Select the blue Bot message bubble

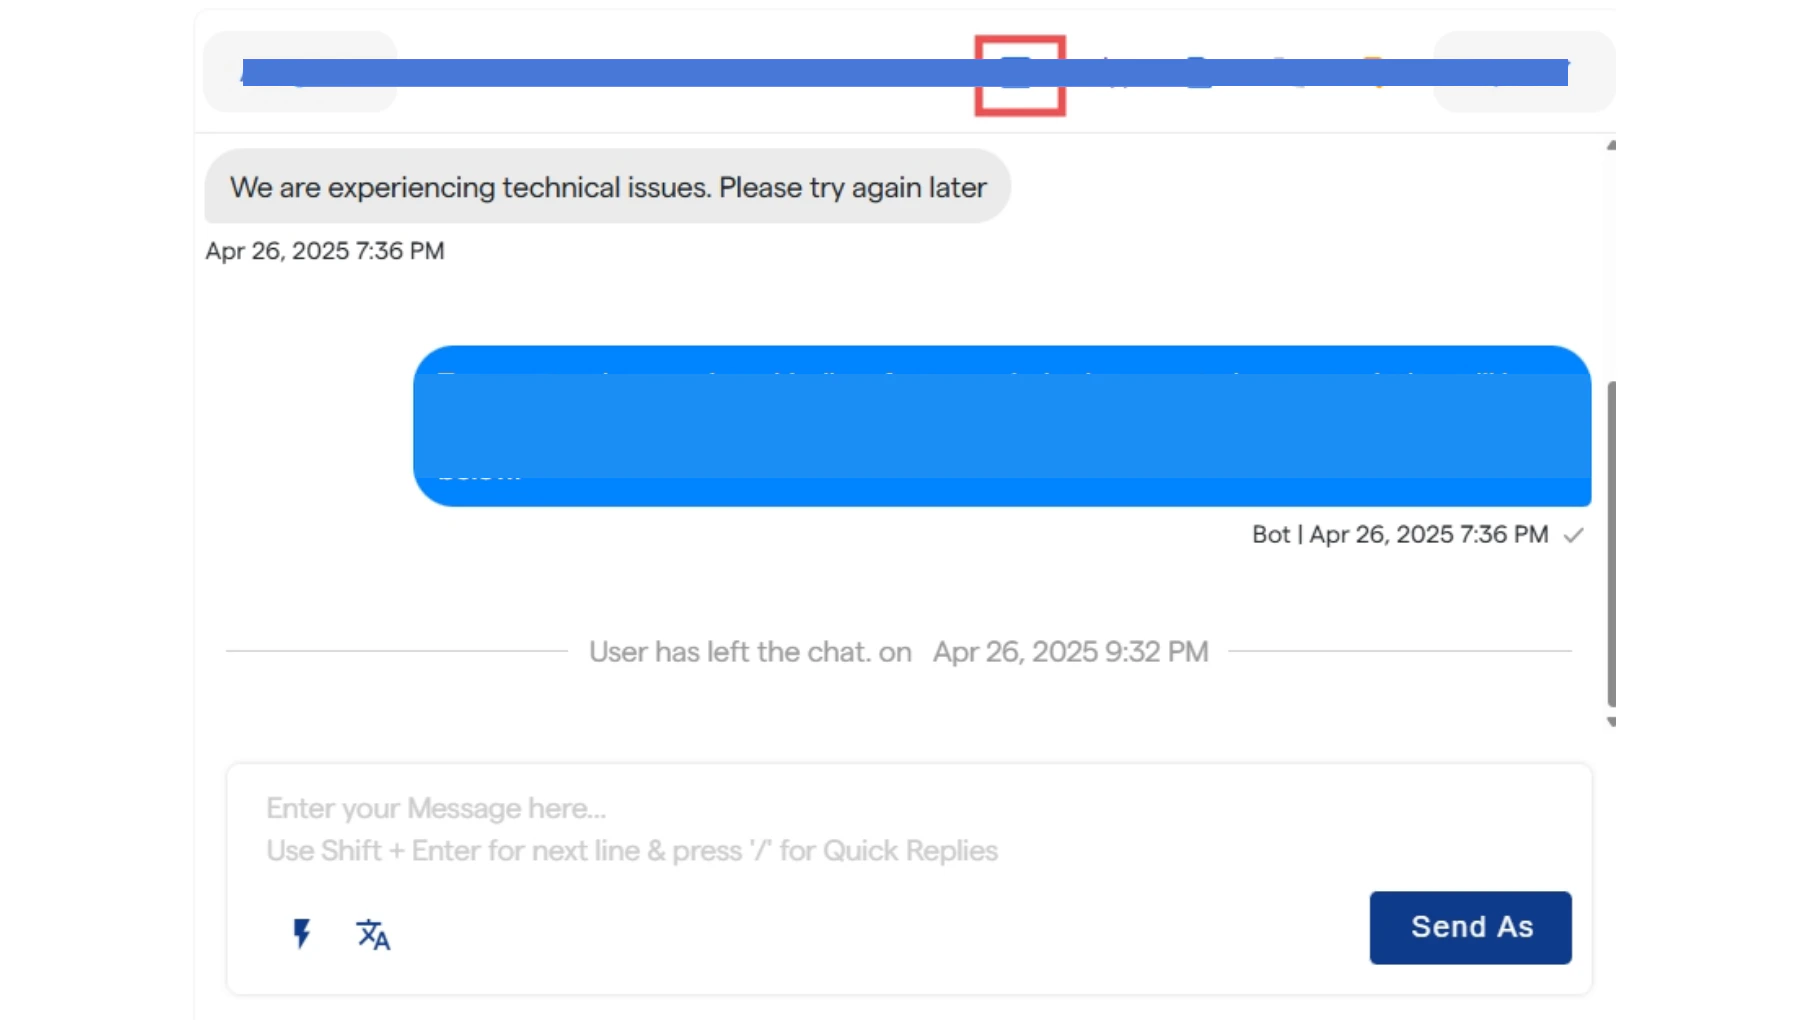point(1002,426)
